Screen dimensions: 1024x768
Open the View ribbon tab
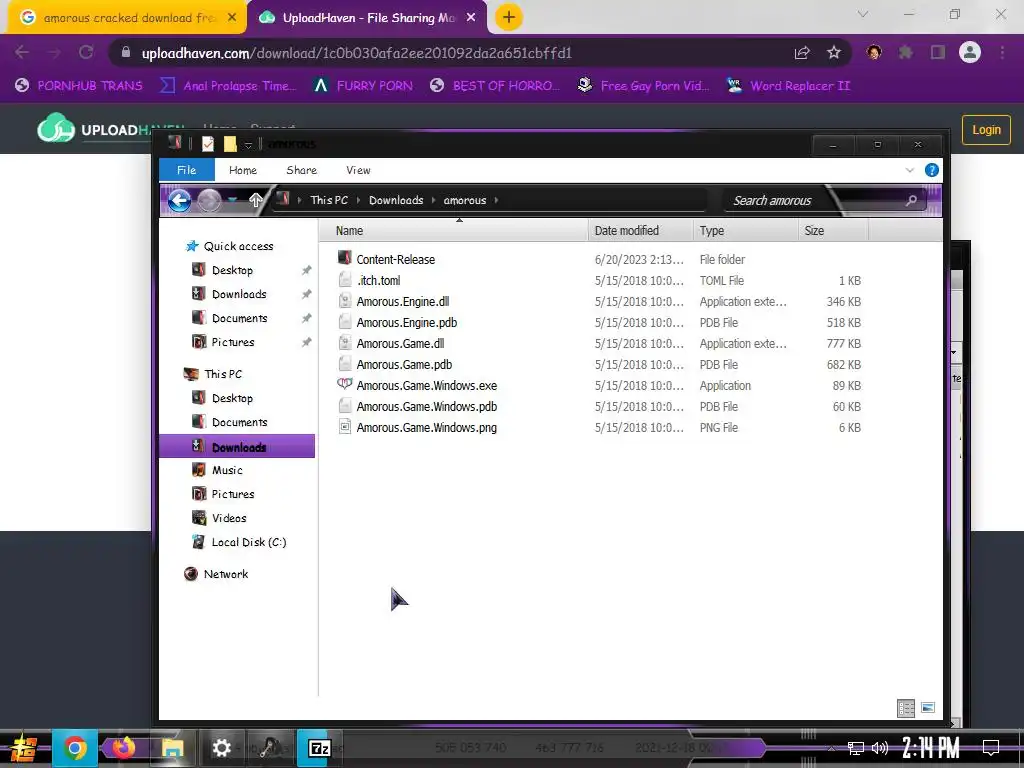click(359, 170)
